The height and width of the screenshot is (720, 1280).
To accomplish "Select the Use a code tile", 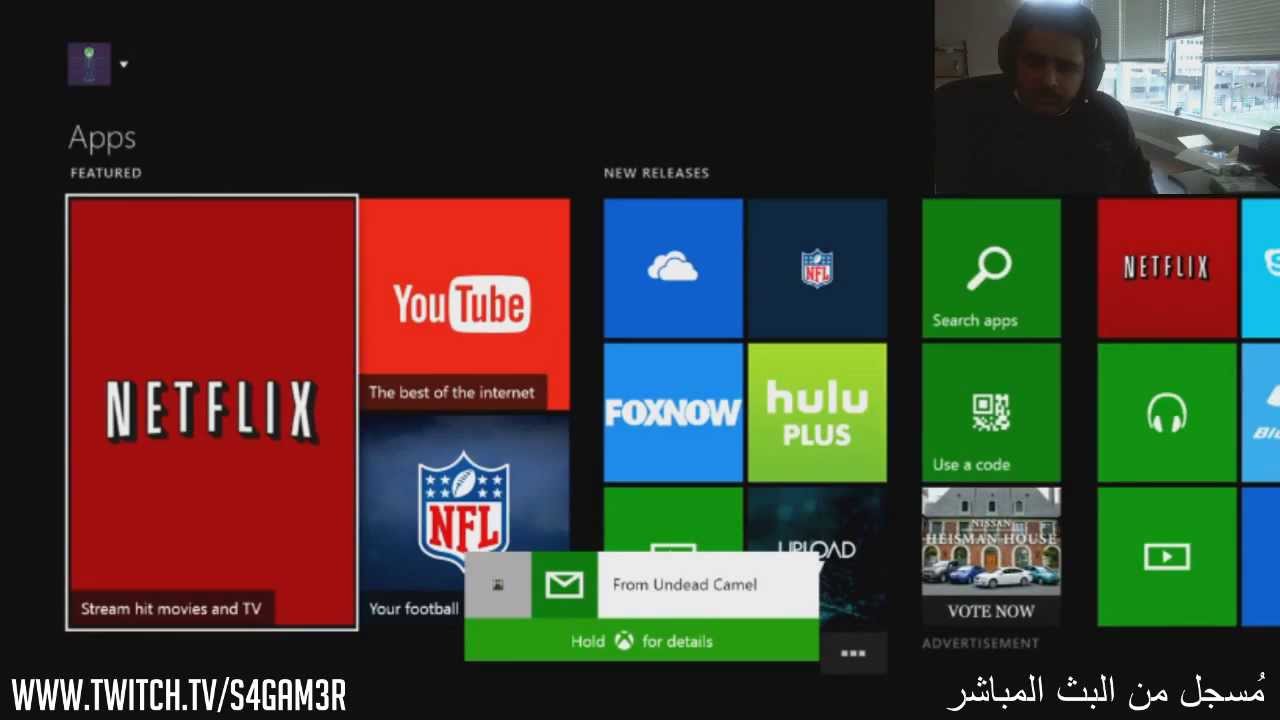I will pos(991,412).
